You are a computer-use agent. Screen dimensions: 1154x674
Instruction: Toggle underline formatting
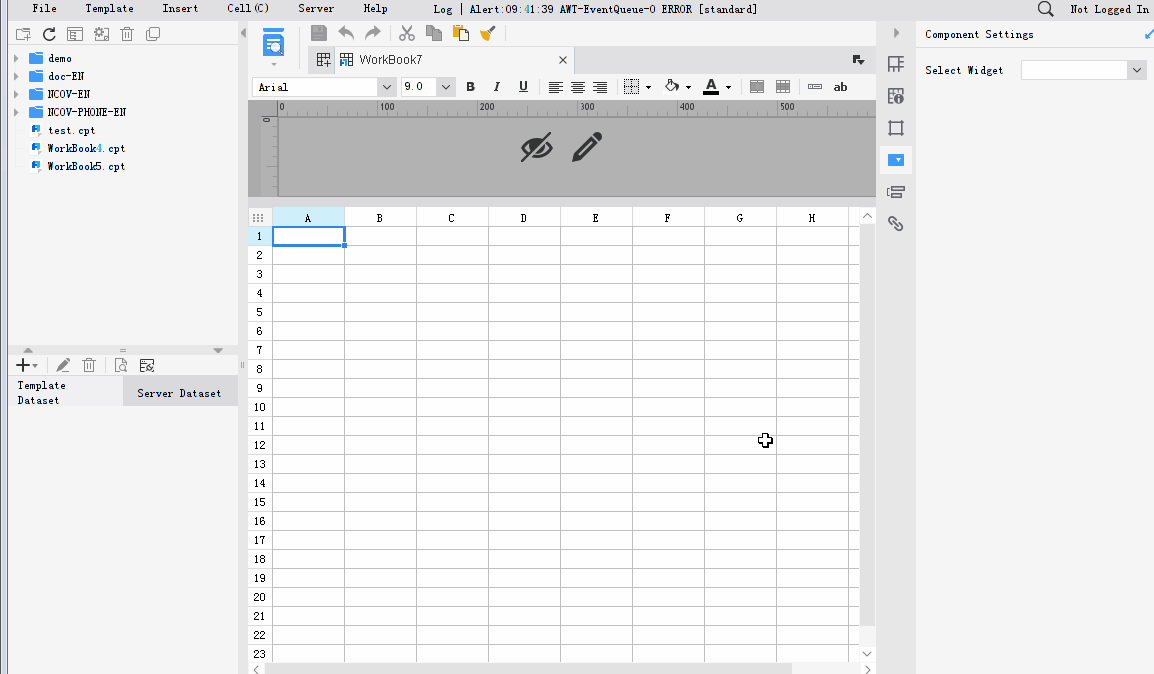[523, 87]
